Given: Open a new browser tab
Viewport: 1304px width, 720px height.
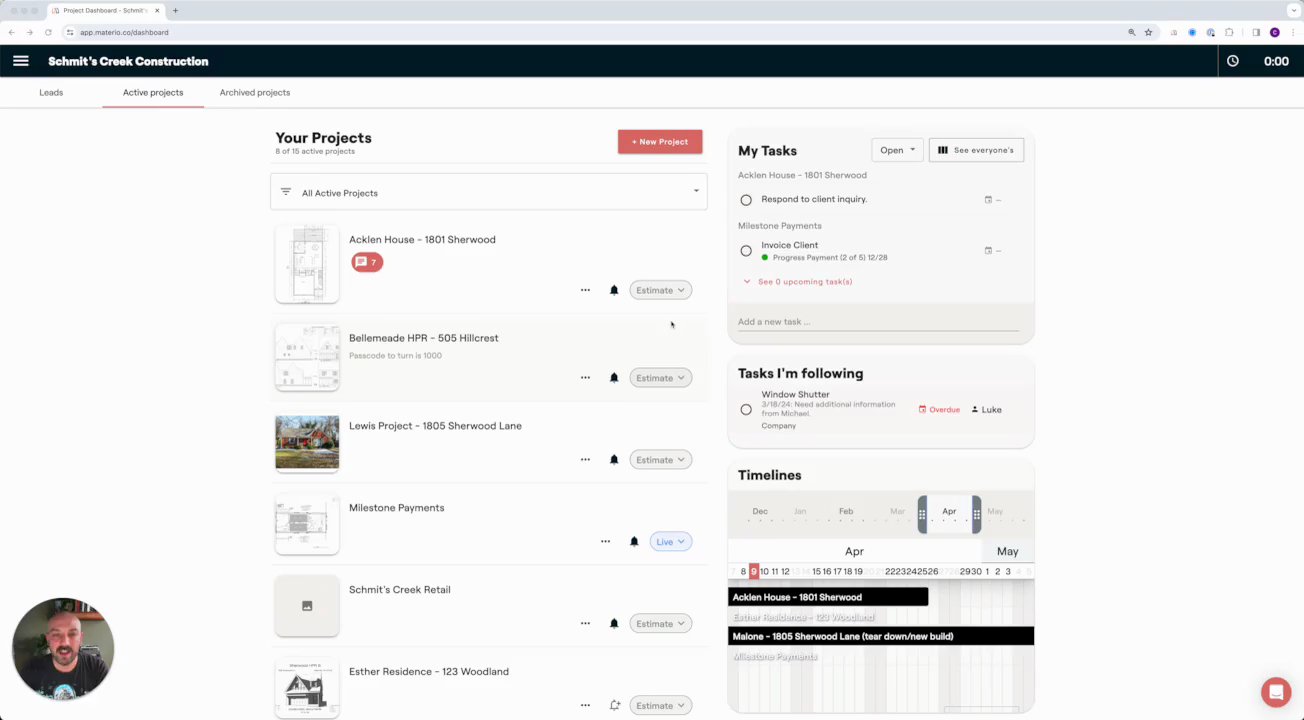Looking at the screenshot, I should [175, 10].
